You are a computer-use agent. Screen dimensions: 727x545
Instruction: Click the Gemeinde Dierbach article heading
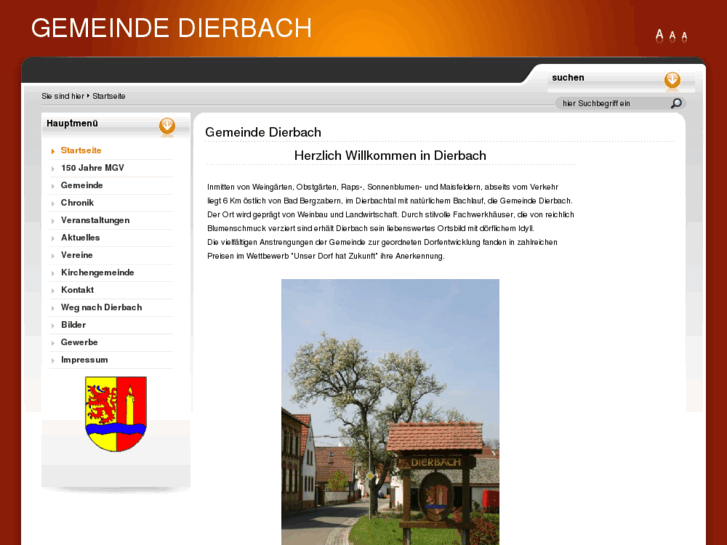point(263,132)
